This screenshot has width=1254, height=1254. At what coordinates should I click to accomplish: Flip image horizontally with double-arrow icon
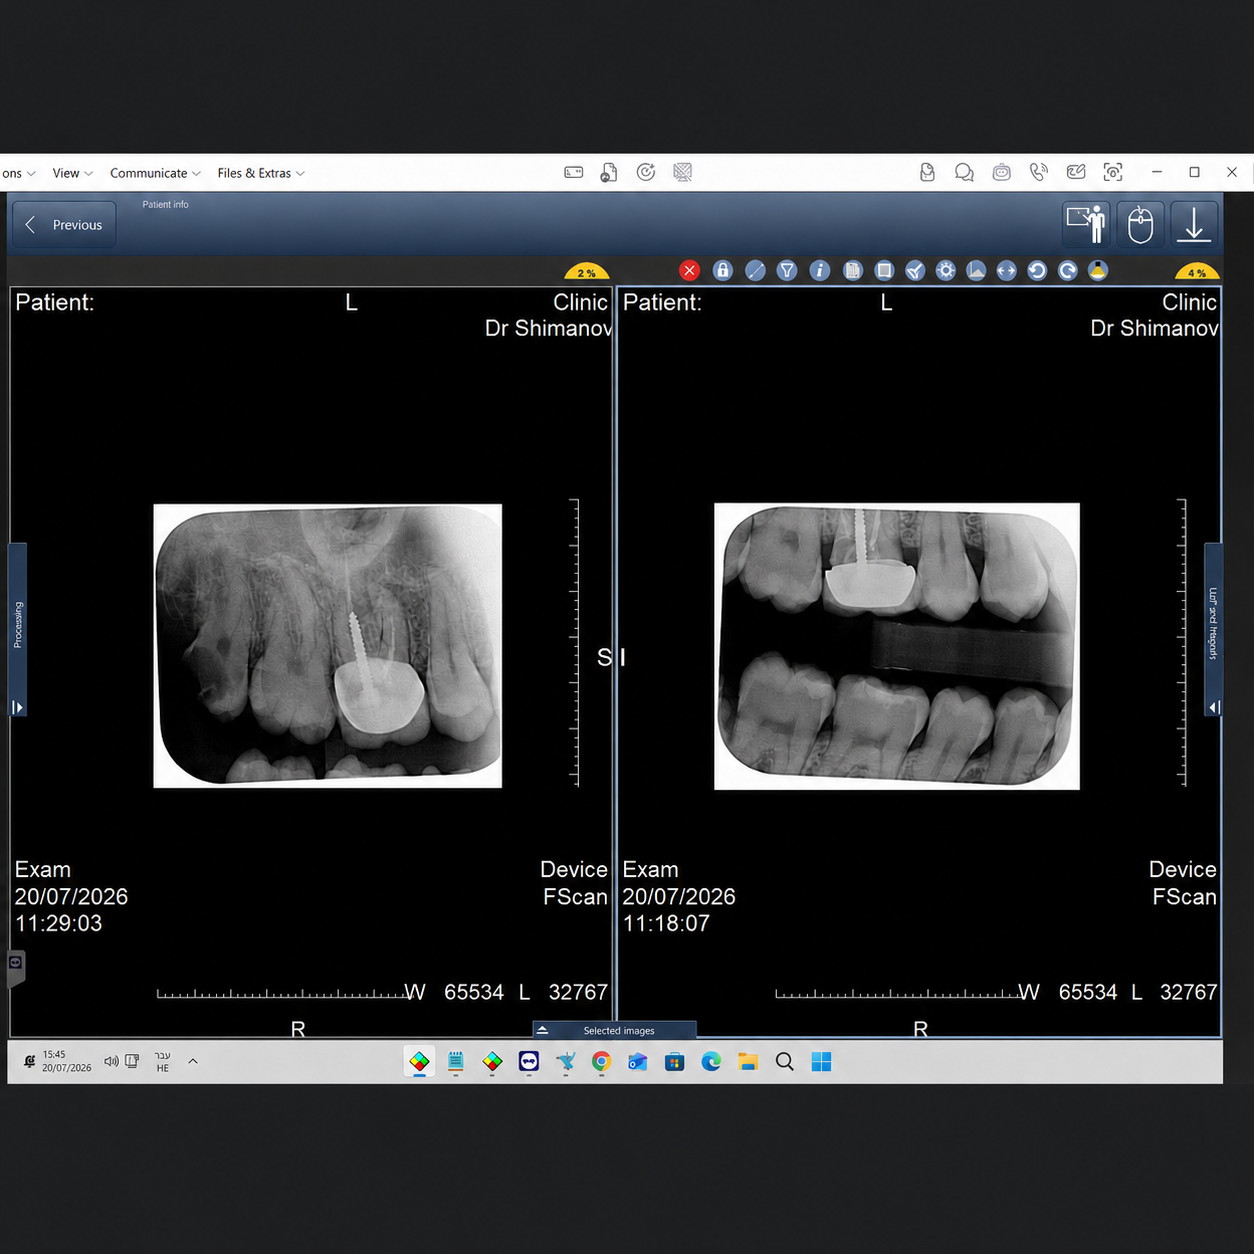click(1006, 271)
